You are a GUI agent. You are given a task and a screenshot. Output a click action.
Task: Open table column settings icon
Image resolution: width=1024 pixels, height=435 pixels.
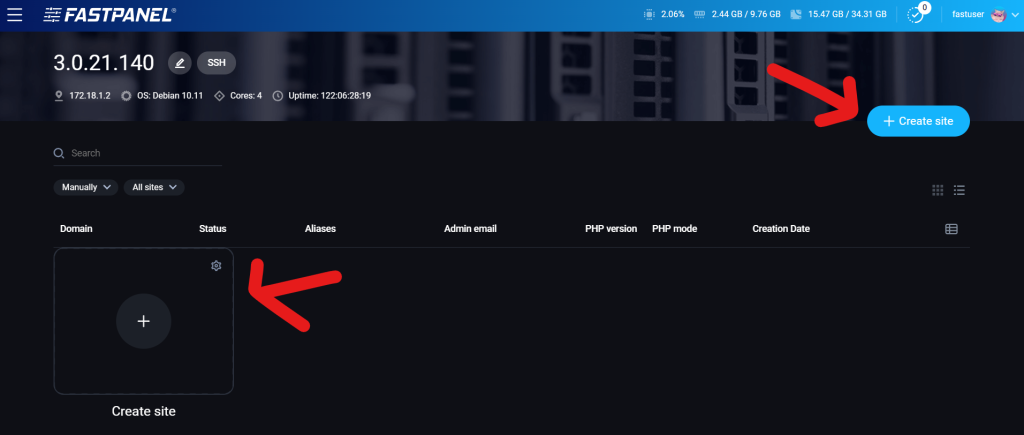[x=951, y=229]
